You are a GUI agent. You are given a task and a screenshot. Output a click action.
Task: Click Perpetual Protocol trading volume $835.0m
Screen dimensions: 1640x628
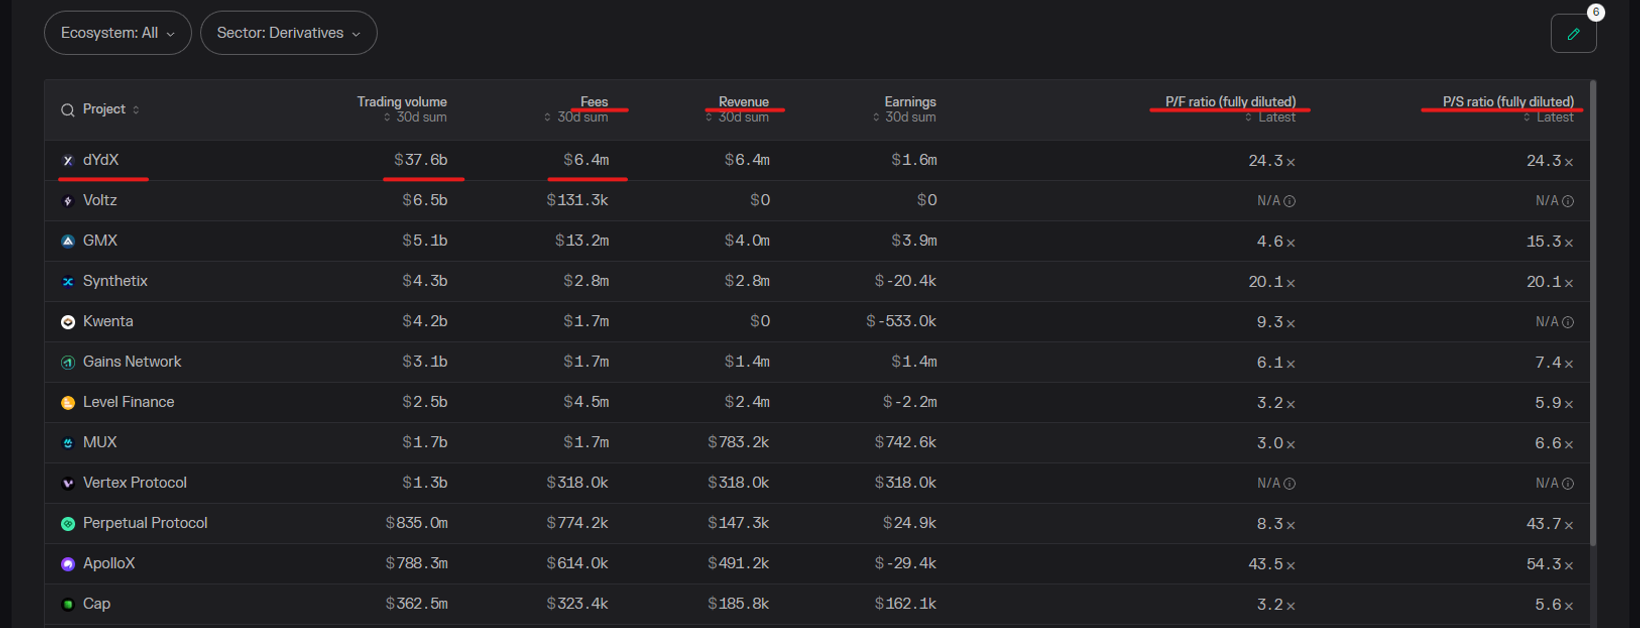point(416,523)
